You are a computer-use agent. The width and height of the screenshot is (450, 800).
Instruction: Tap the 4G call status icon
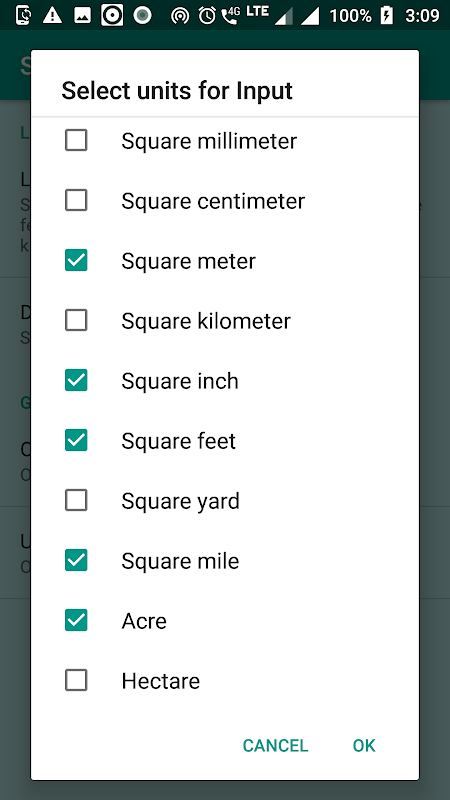(231, 15)
